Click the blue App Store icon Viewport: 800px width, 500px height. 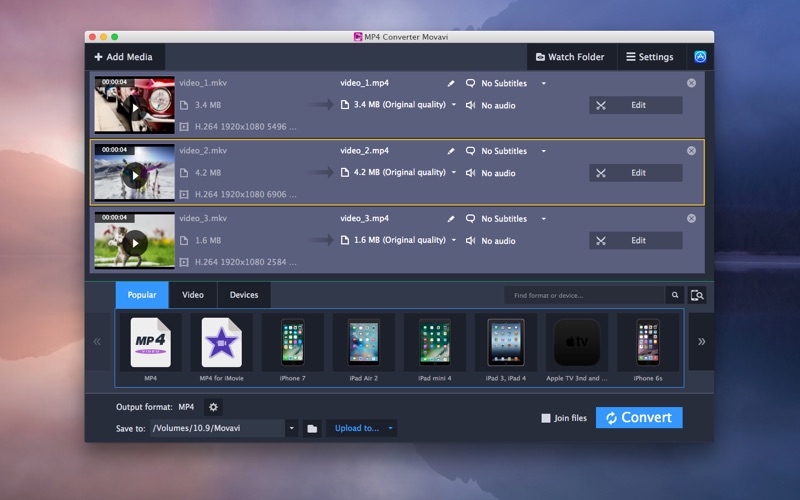[700, 57]
